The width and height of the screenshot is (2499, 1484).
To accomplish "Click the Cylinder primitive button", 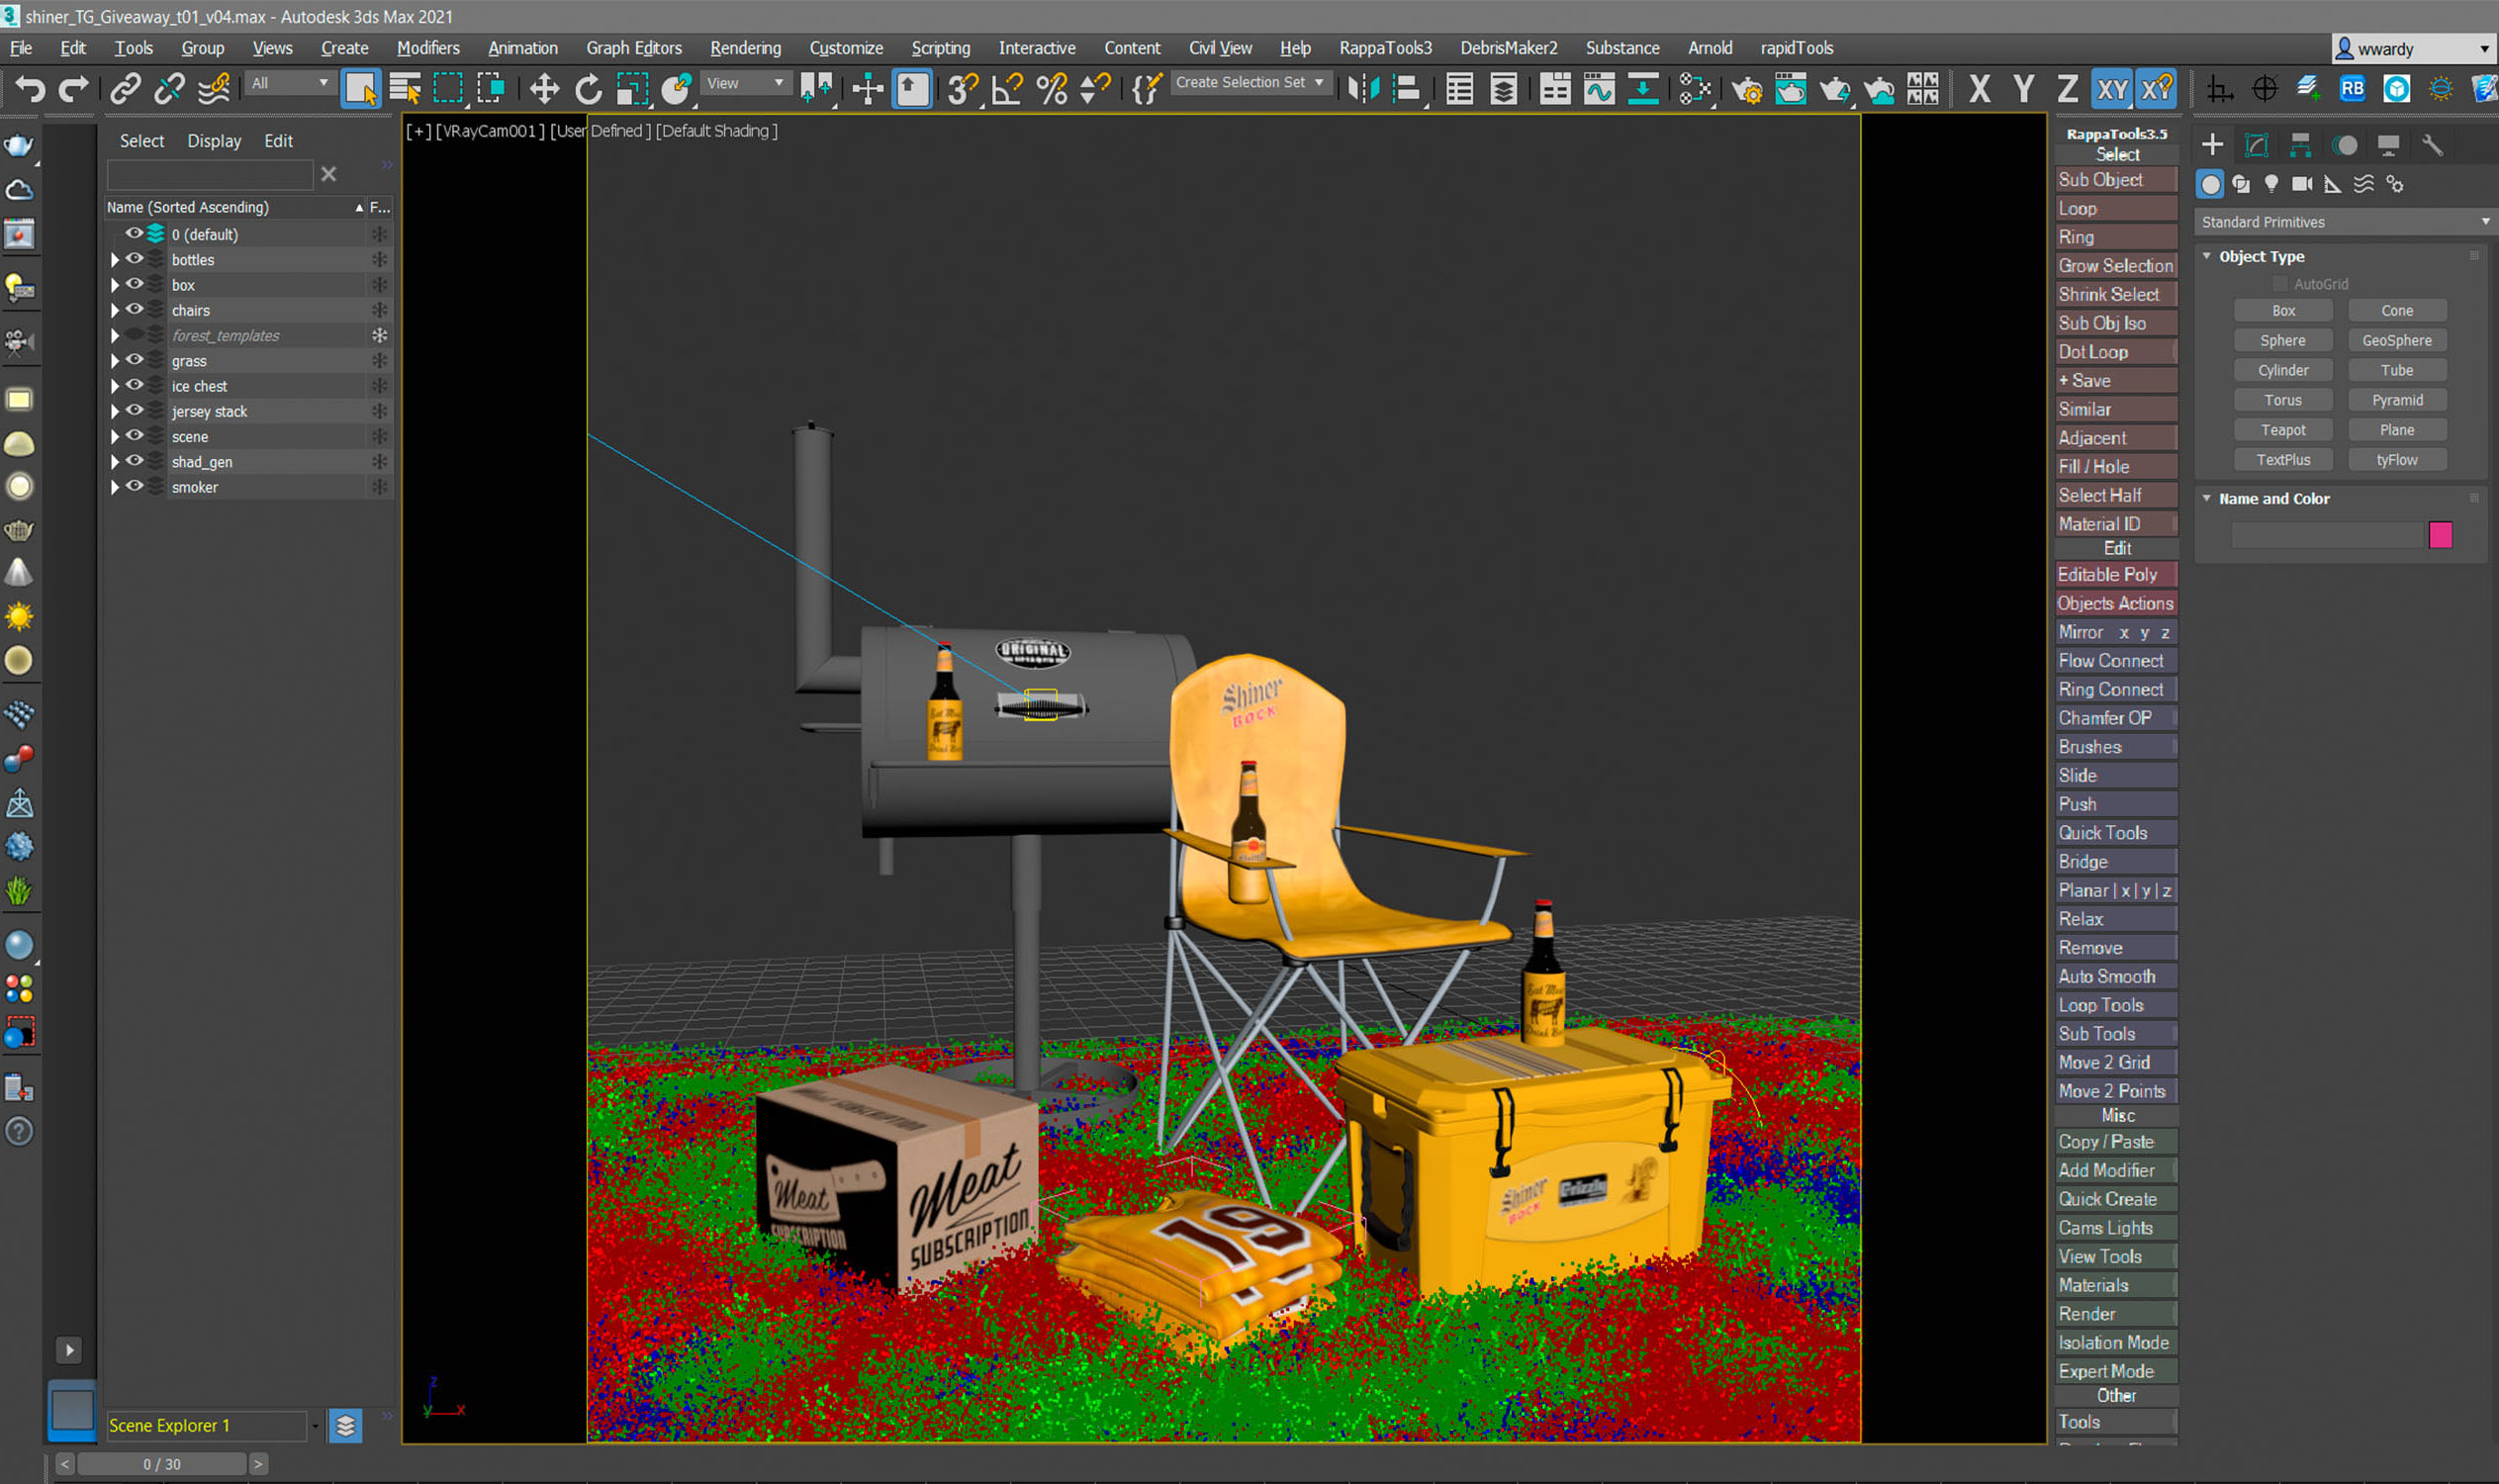I will coord(2283,371).
